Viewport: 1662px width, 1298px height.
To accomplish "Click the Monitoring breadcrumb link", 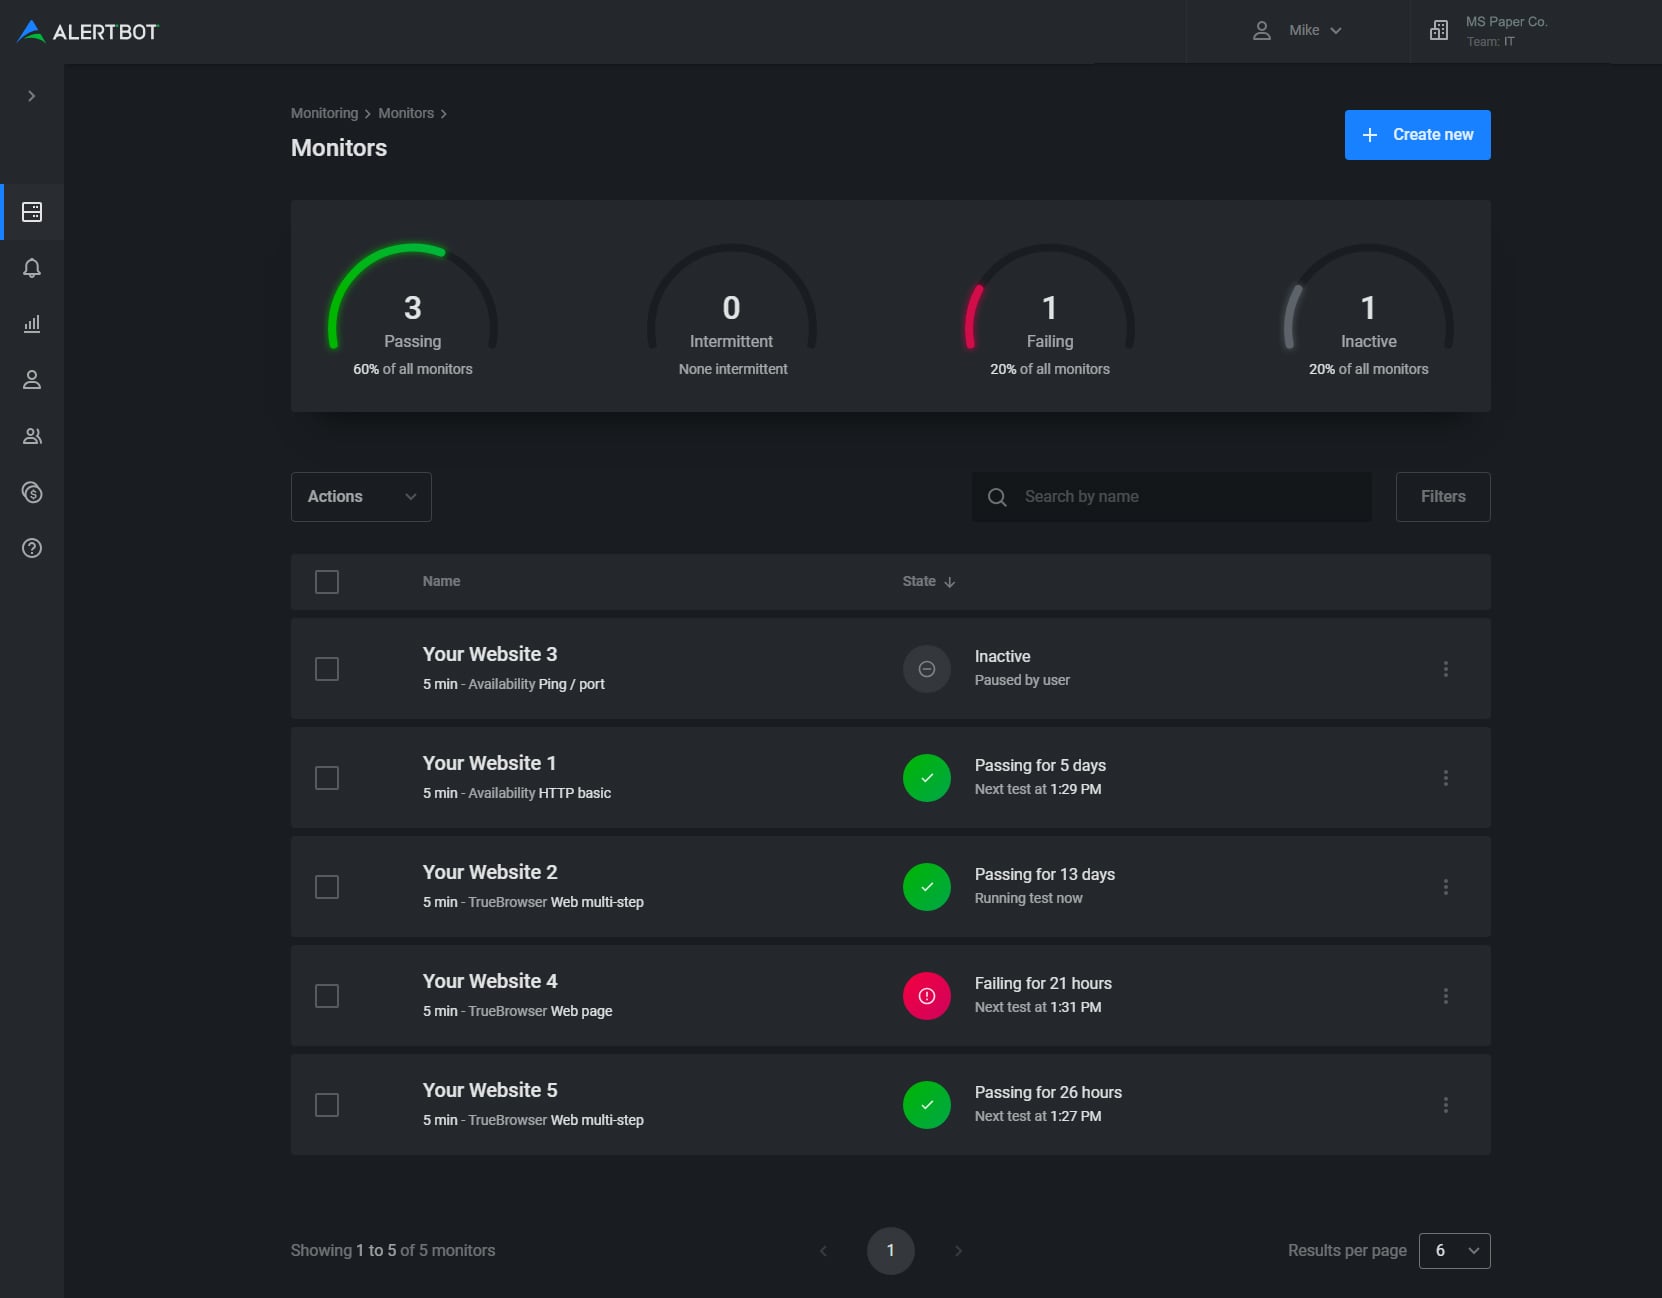I will [324, 113].
